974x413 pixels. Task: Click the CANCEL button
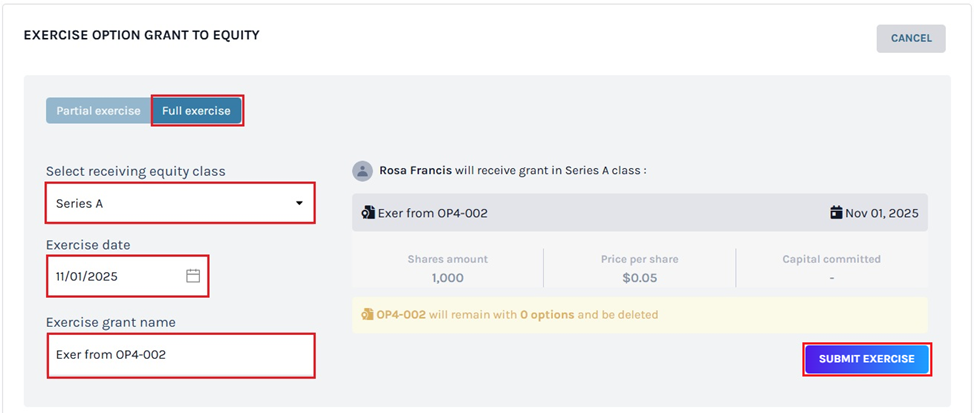(x=911, y=39)
